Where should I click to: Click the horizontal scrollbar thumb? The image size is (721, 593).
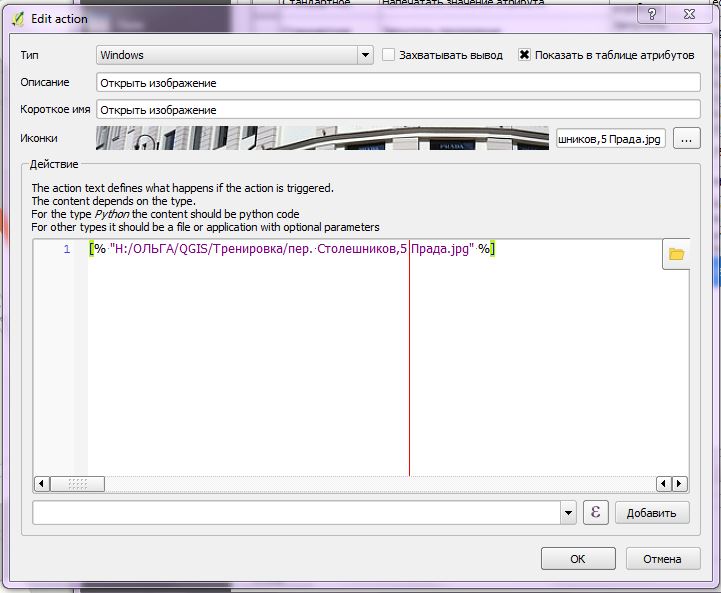tap(77, 484)
